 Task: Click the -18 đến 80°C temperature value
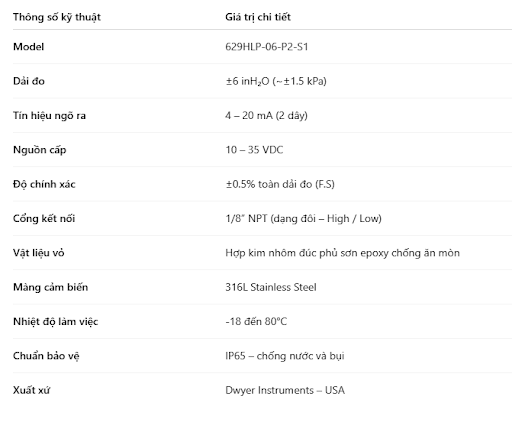[256, 321]
